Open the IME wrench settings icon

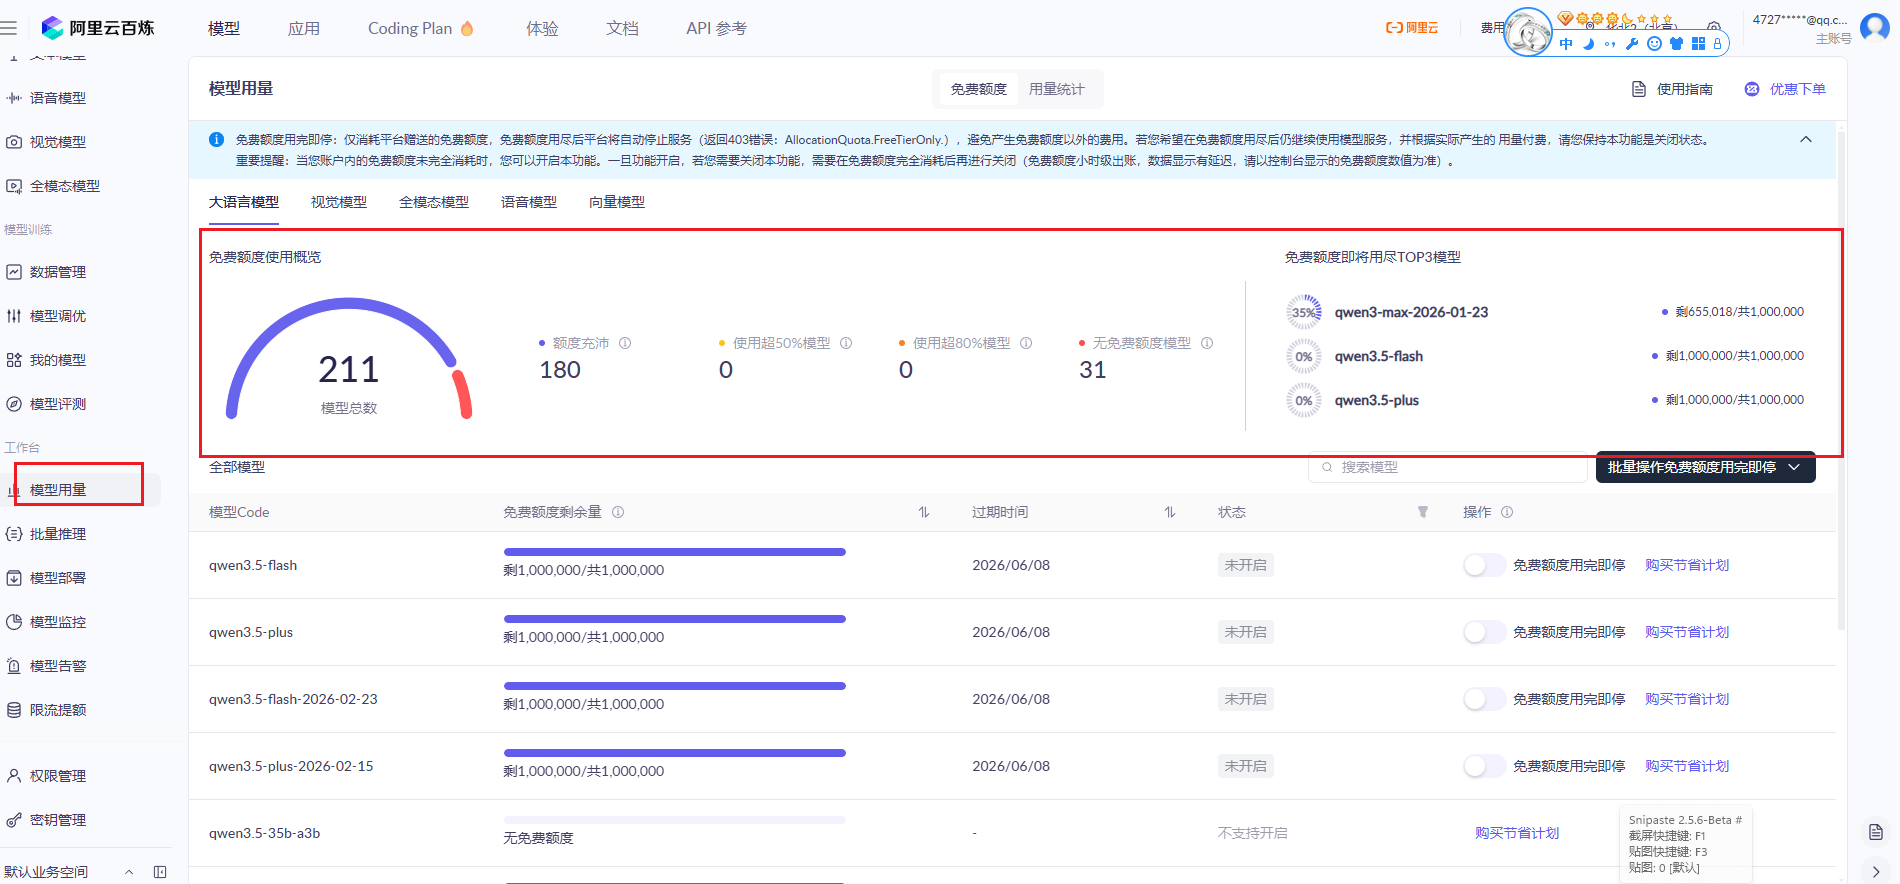coord(1632,44)
